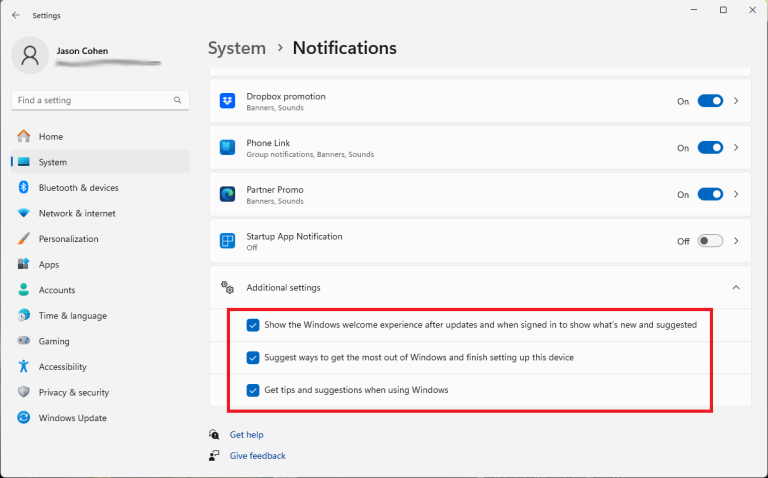Open Partner Promo details chevron

point(737,194)
